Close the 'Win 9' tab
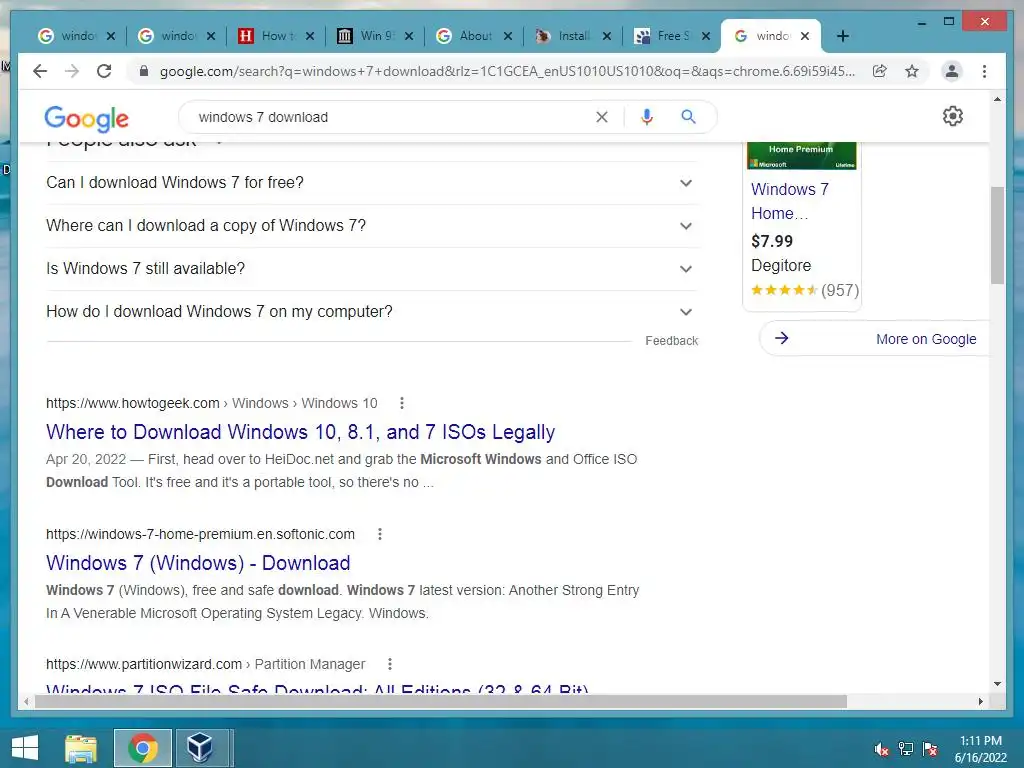 tap(409, 36)
